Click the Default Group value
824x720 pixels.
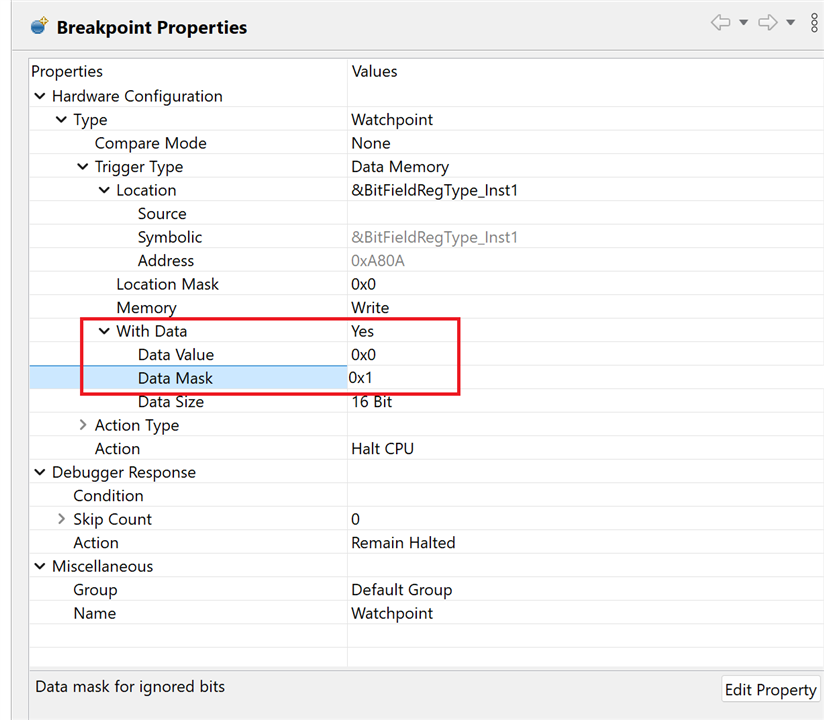(x=401, y=590)
